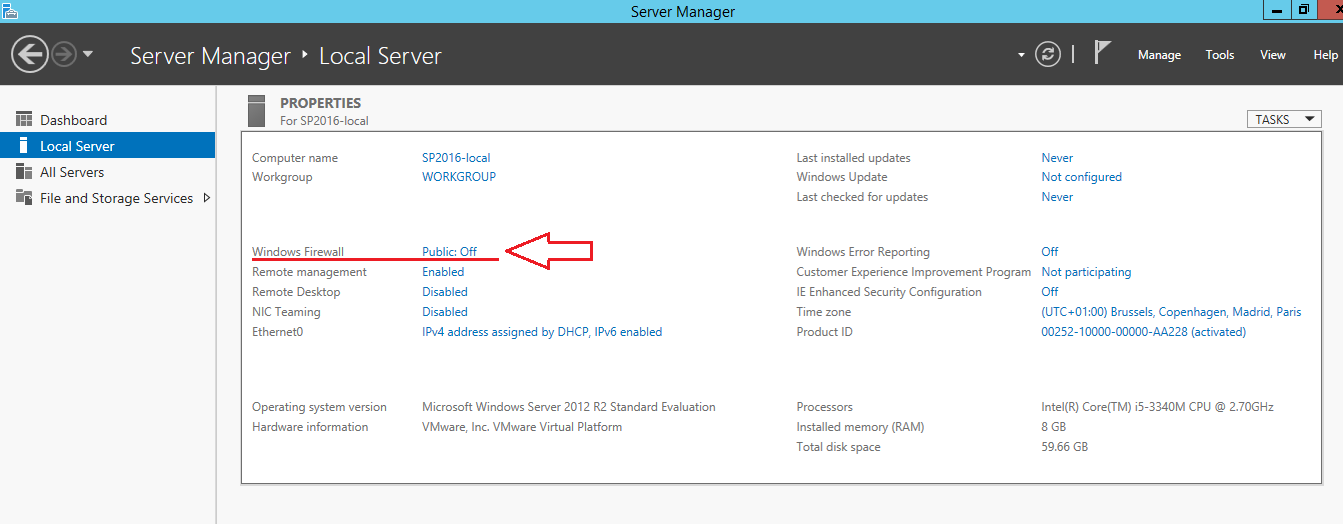This screenshot has width=1343, height=524.
Task: Click Ethernet0 IPv4 address link
Action: (542, 332)
